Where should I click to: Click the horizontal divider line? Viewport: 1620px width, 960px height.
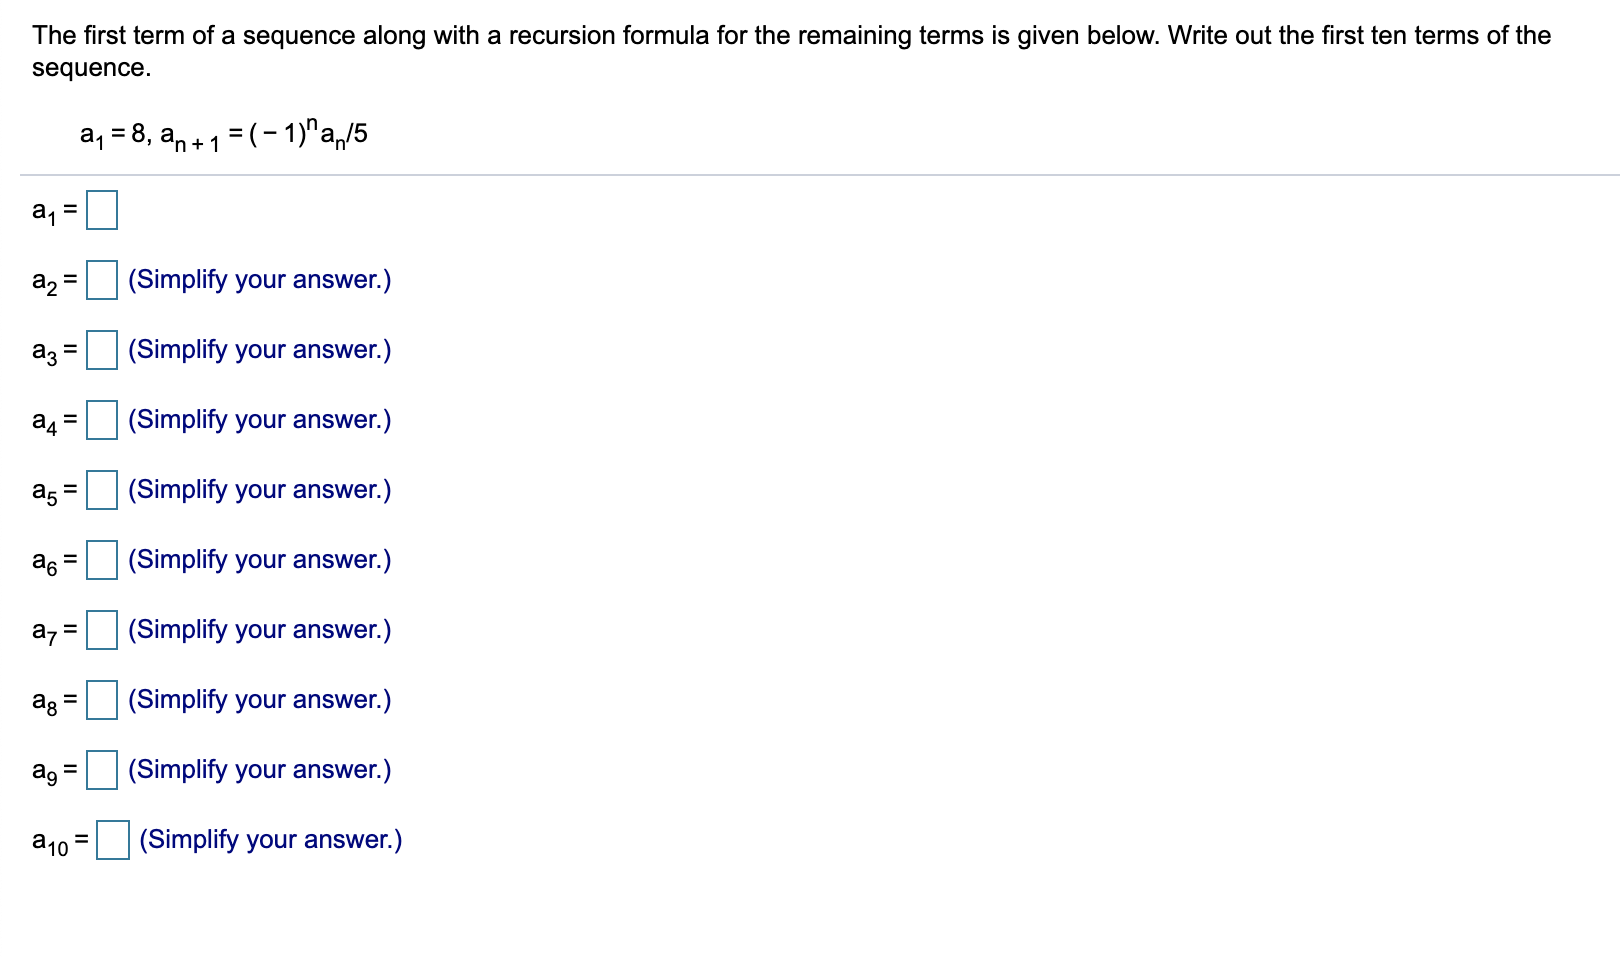(810, 172)
